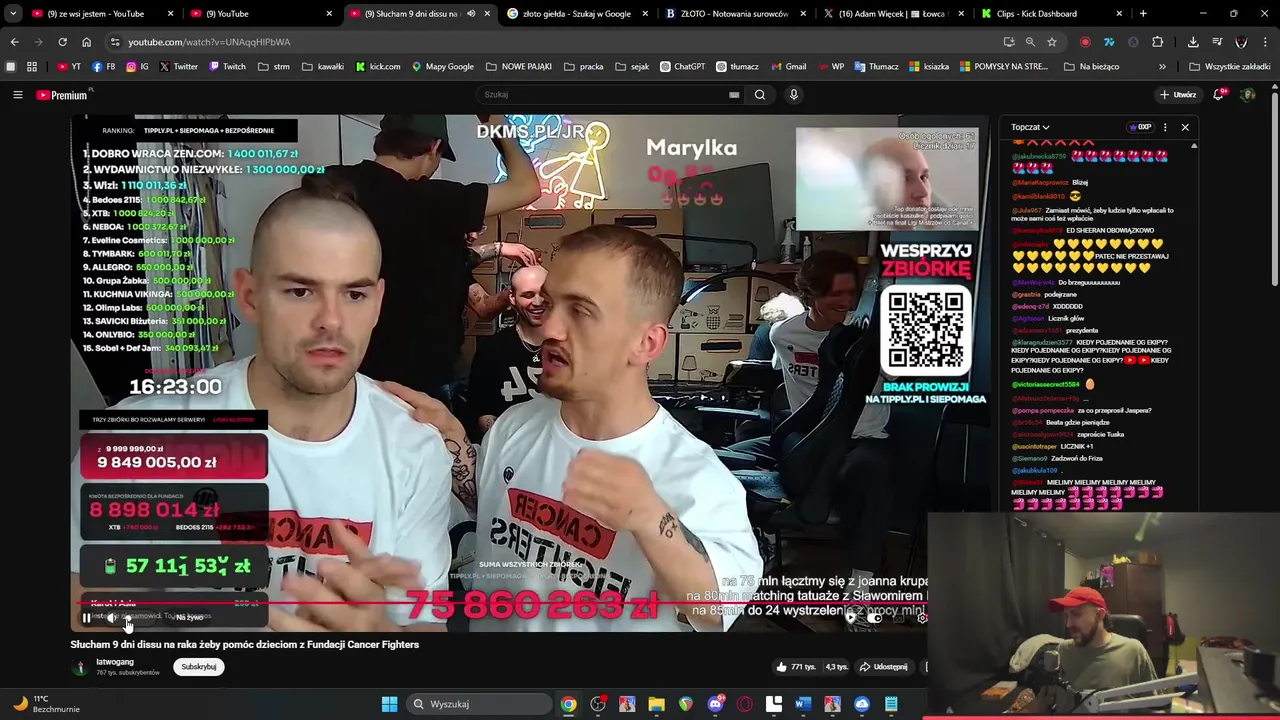Open the Windows Start menu
This screenshot has width=1280, height=720.
(389, 704)
